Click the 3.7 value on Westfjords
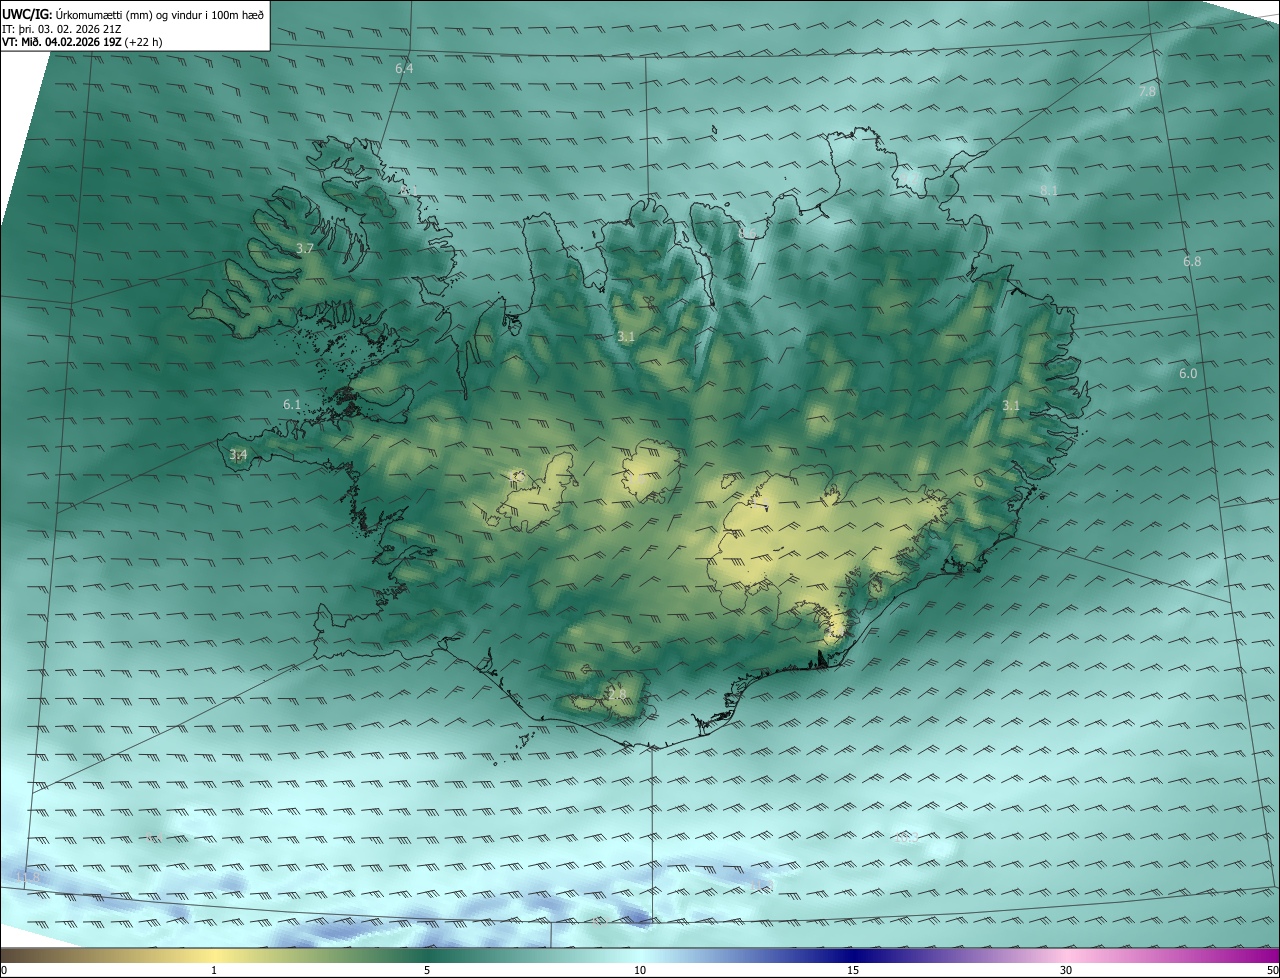 pyautogui.click(x=305, y=248)
